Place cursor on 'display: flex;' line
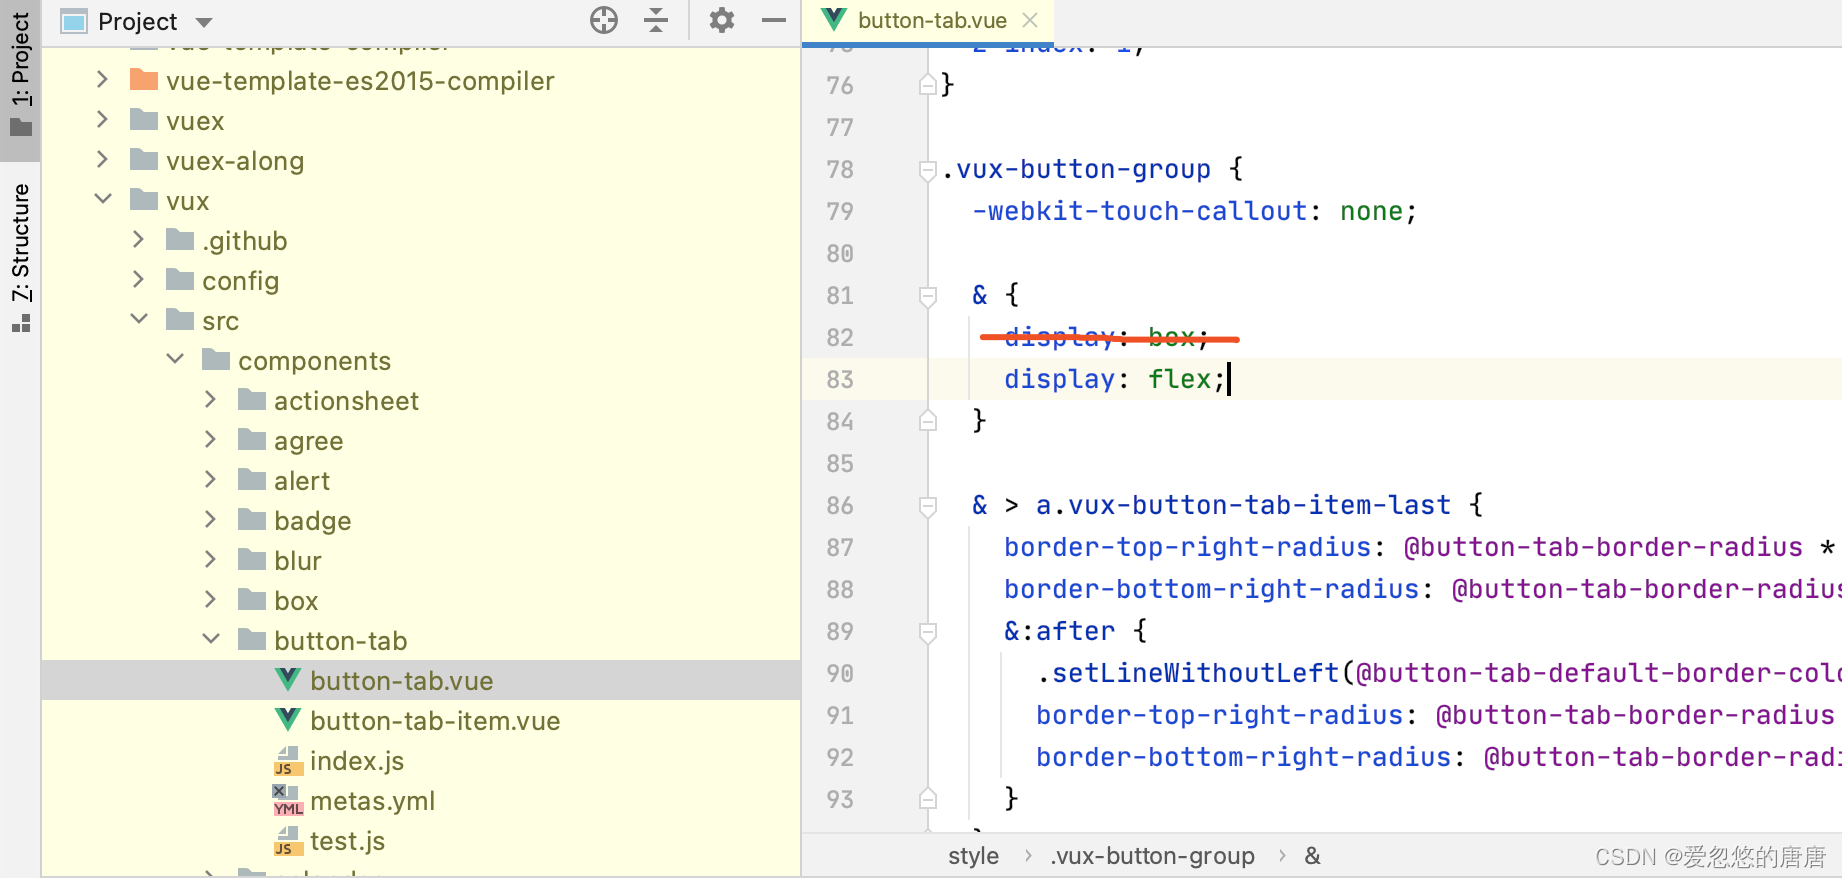 [1115, 379]
